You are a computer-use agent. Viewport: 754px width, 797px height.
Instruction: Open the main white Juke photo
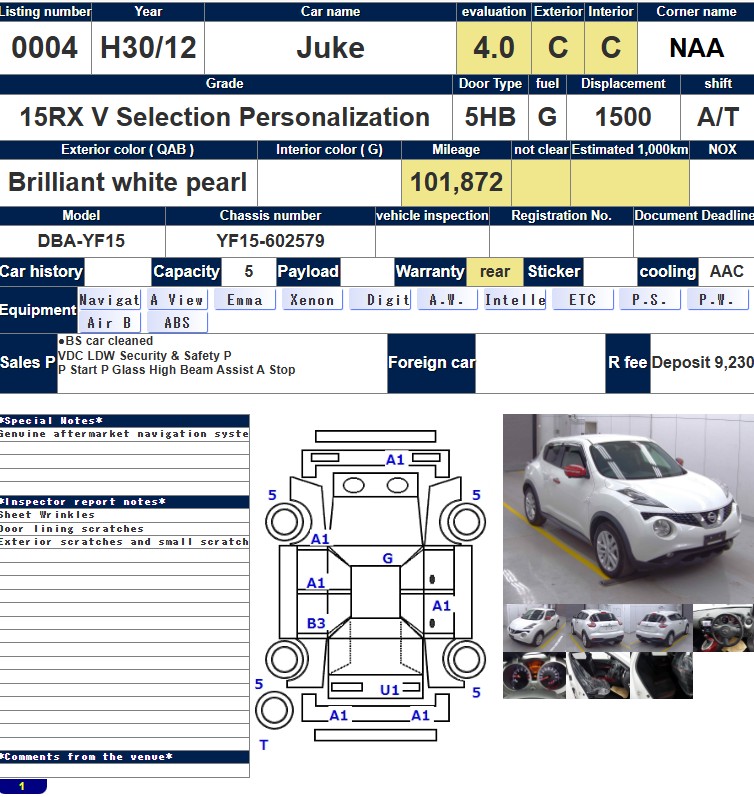pyautogui.click(x=628, y=508)
